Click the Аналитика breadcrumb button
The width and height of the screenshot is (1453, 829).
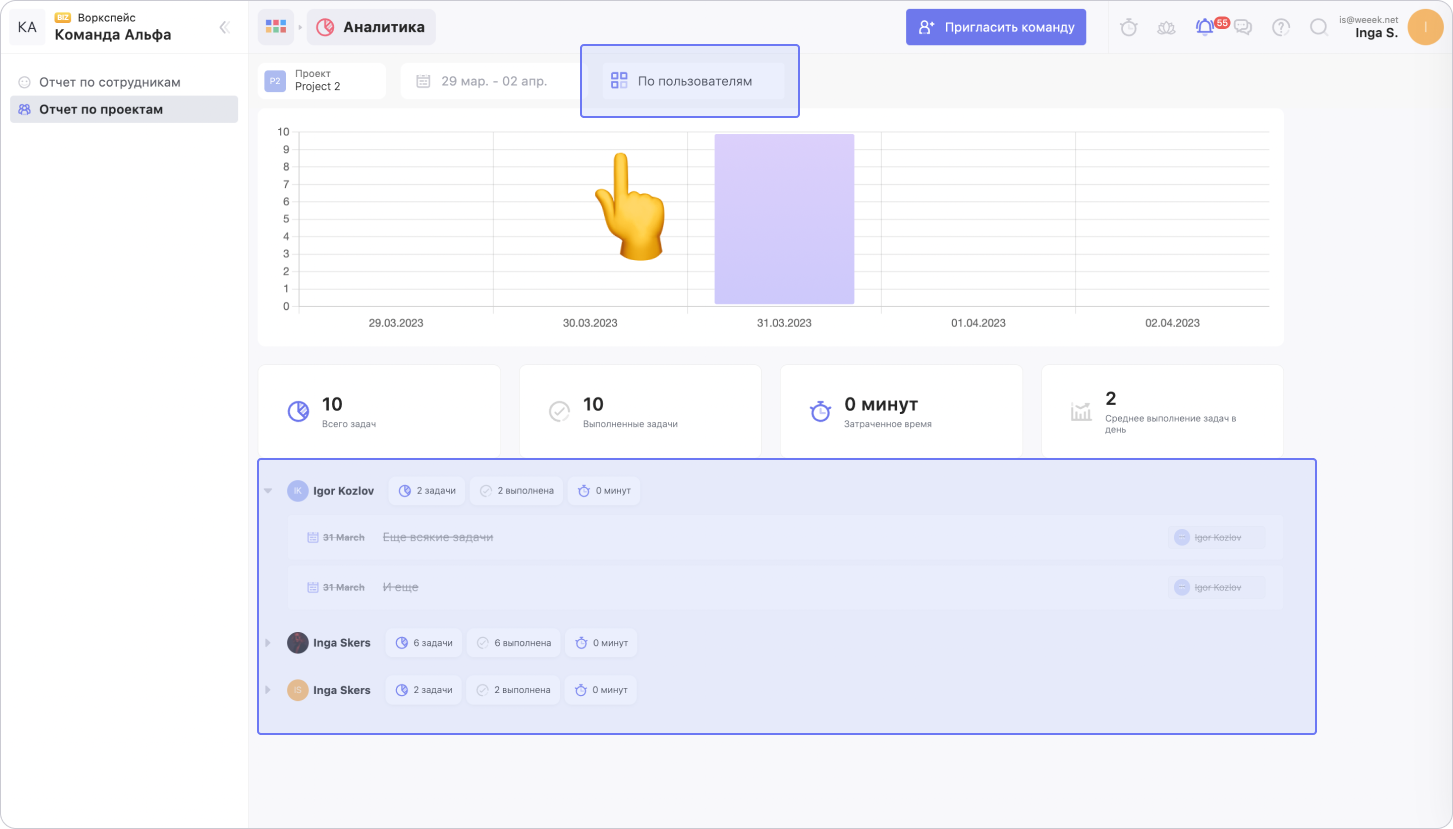tap(371, 27)
